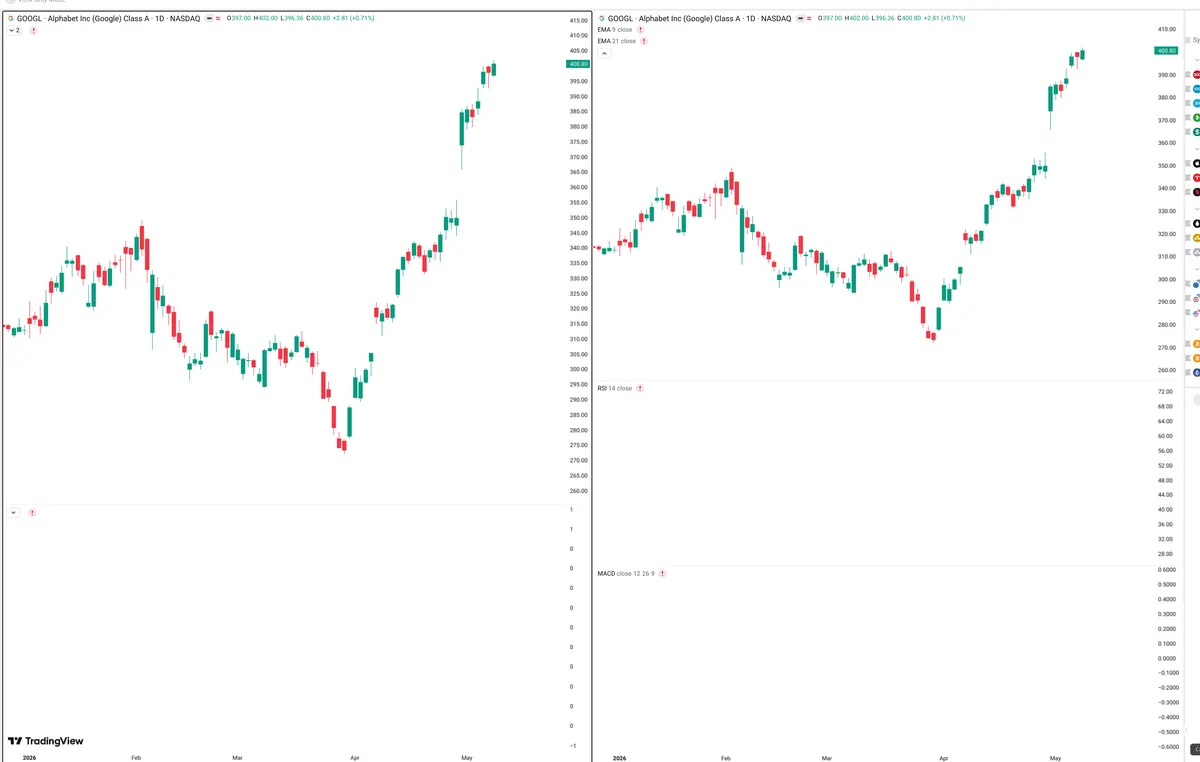1200x762 pixels.
Task: Click error icon next to MACD legend
Action: tap(663, 574)
